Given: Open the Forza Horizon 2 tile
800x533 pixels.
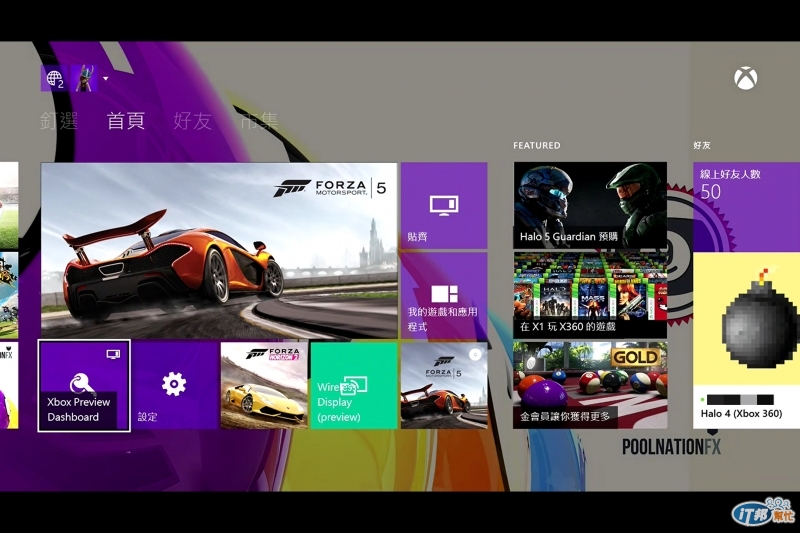Looking at the screenshot, I should 264,386.
